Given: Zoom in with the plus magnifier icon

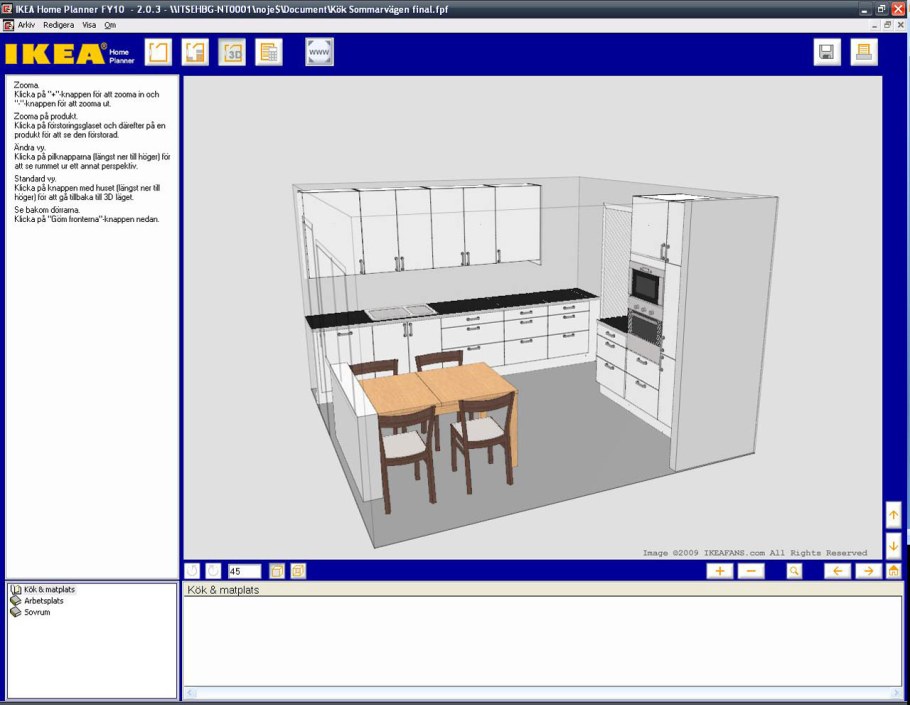Looking at the screenshot, I should click(x=719, y=570).
